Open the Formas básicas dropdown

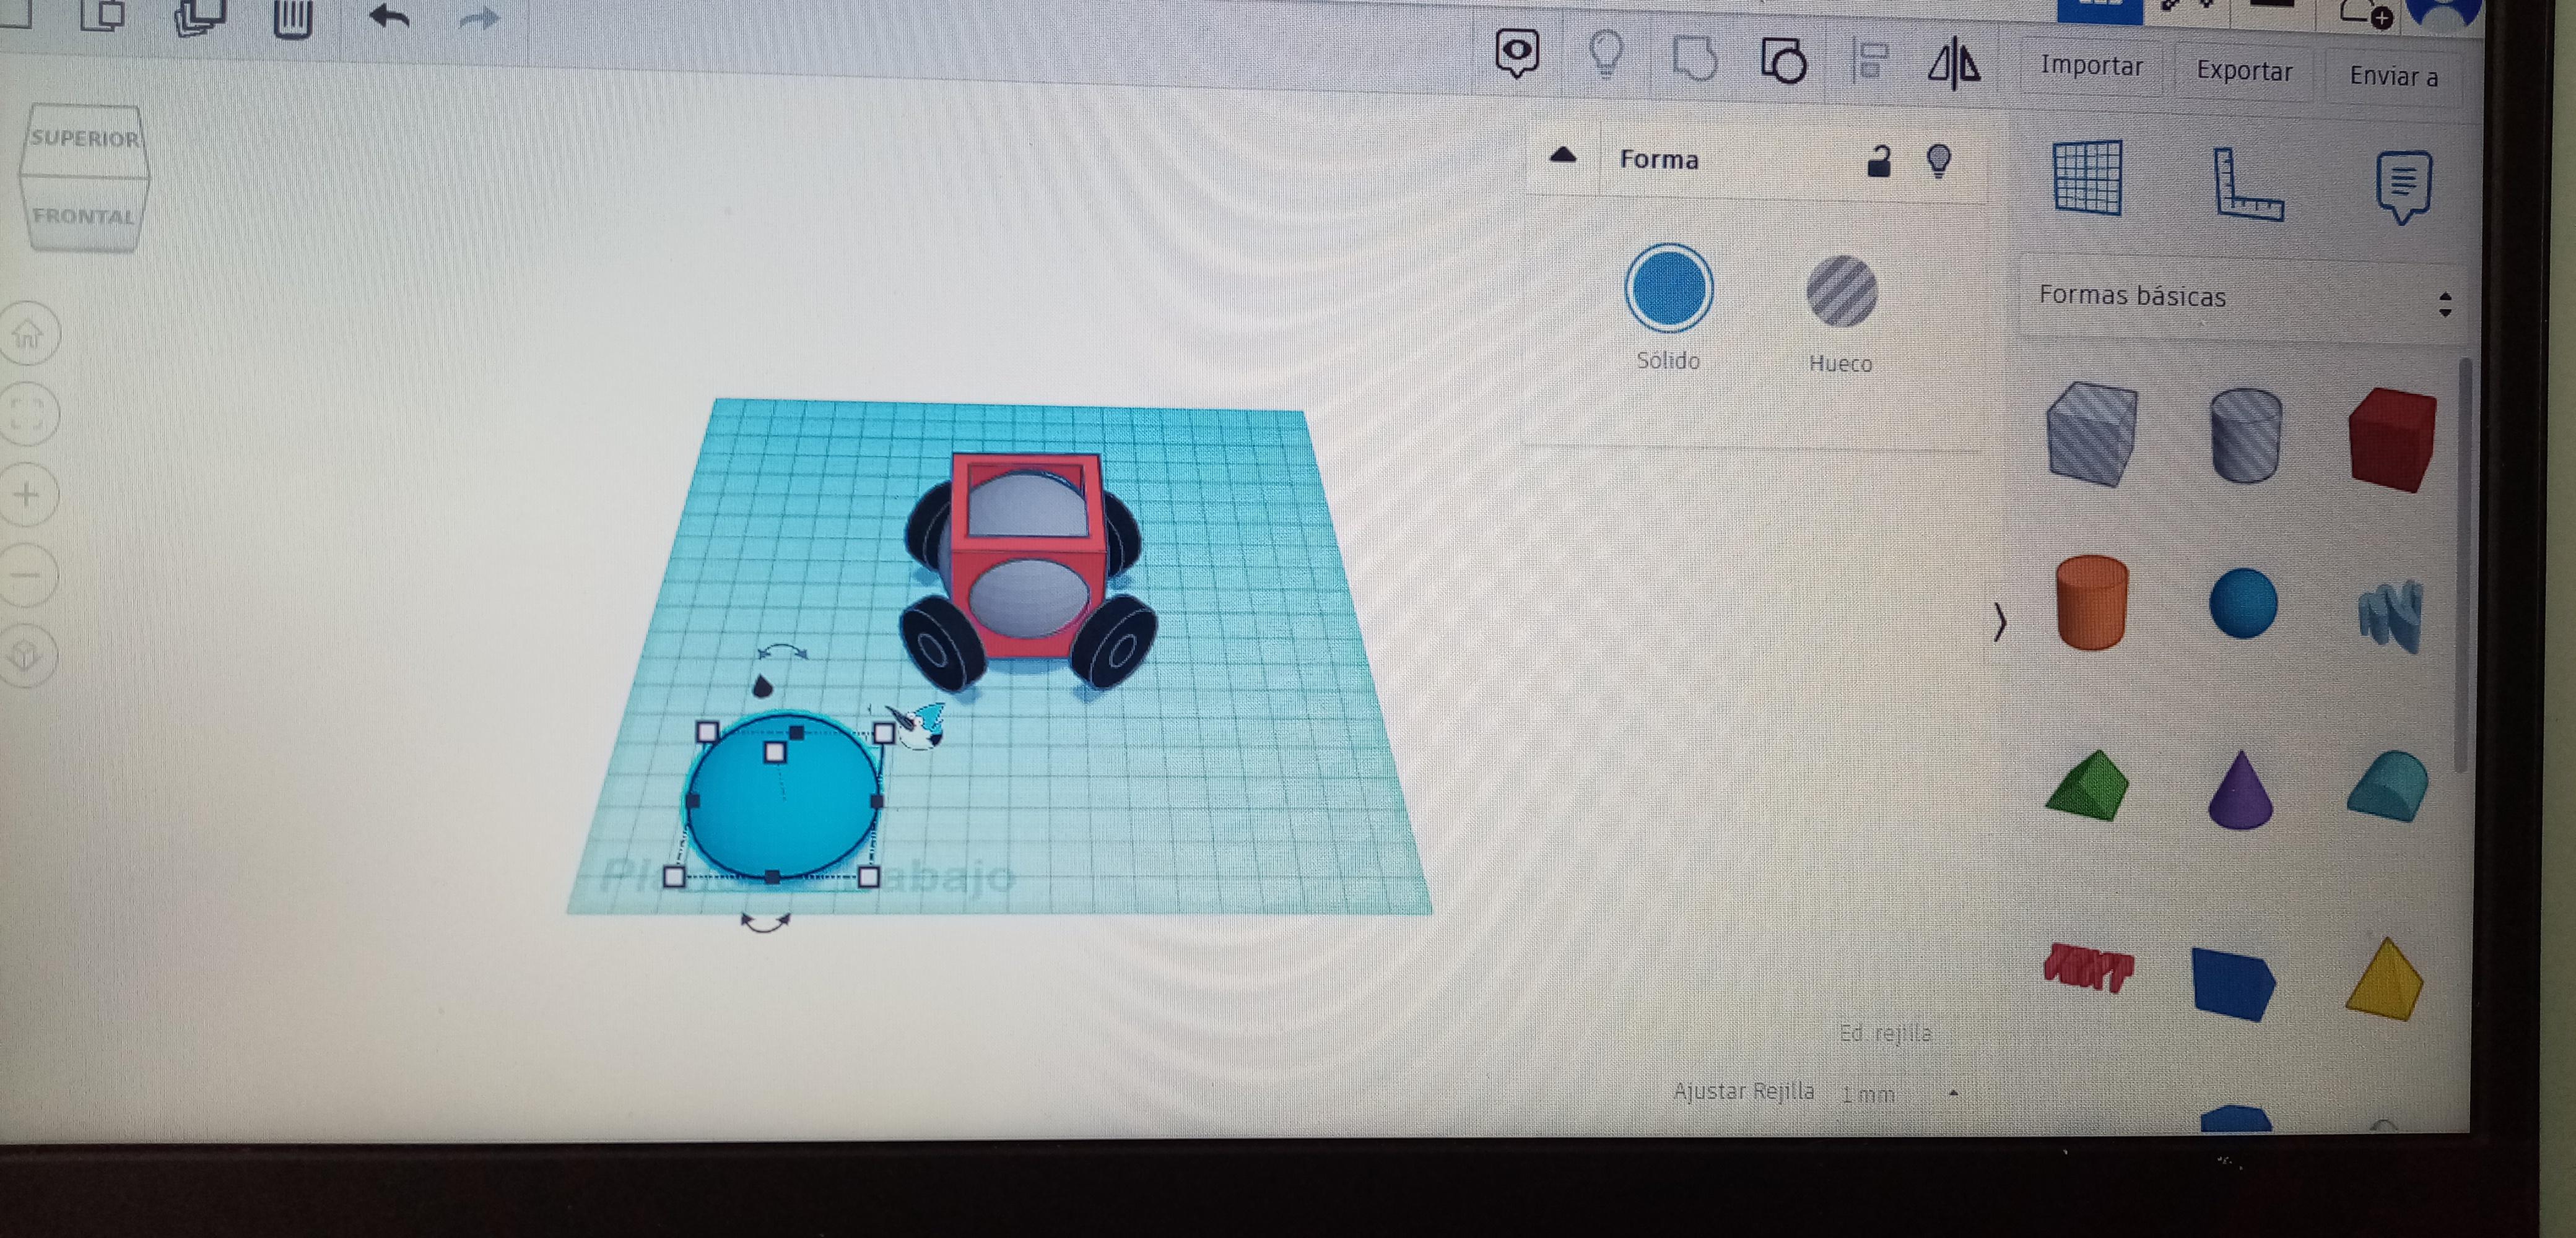[2240, 298]
